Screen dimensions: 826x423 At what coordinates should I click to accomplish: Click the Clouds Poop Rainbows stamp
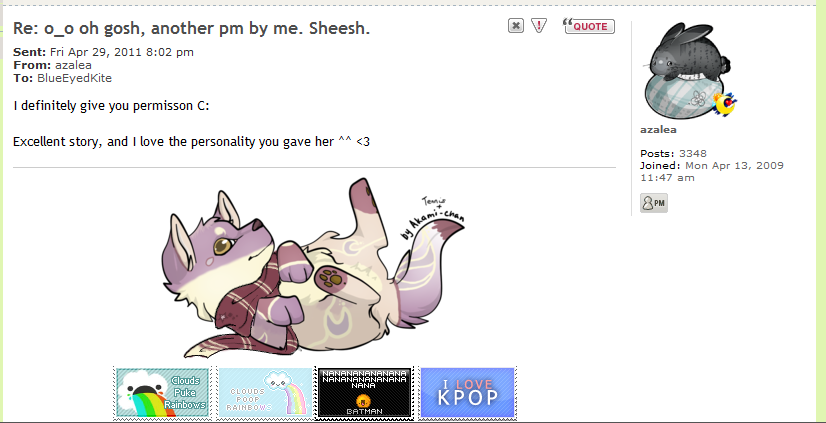[266, 393]
